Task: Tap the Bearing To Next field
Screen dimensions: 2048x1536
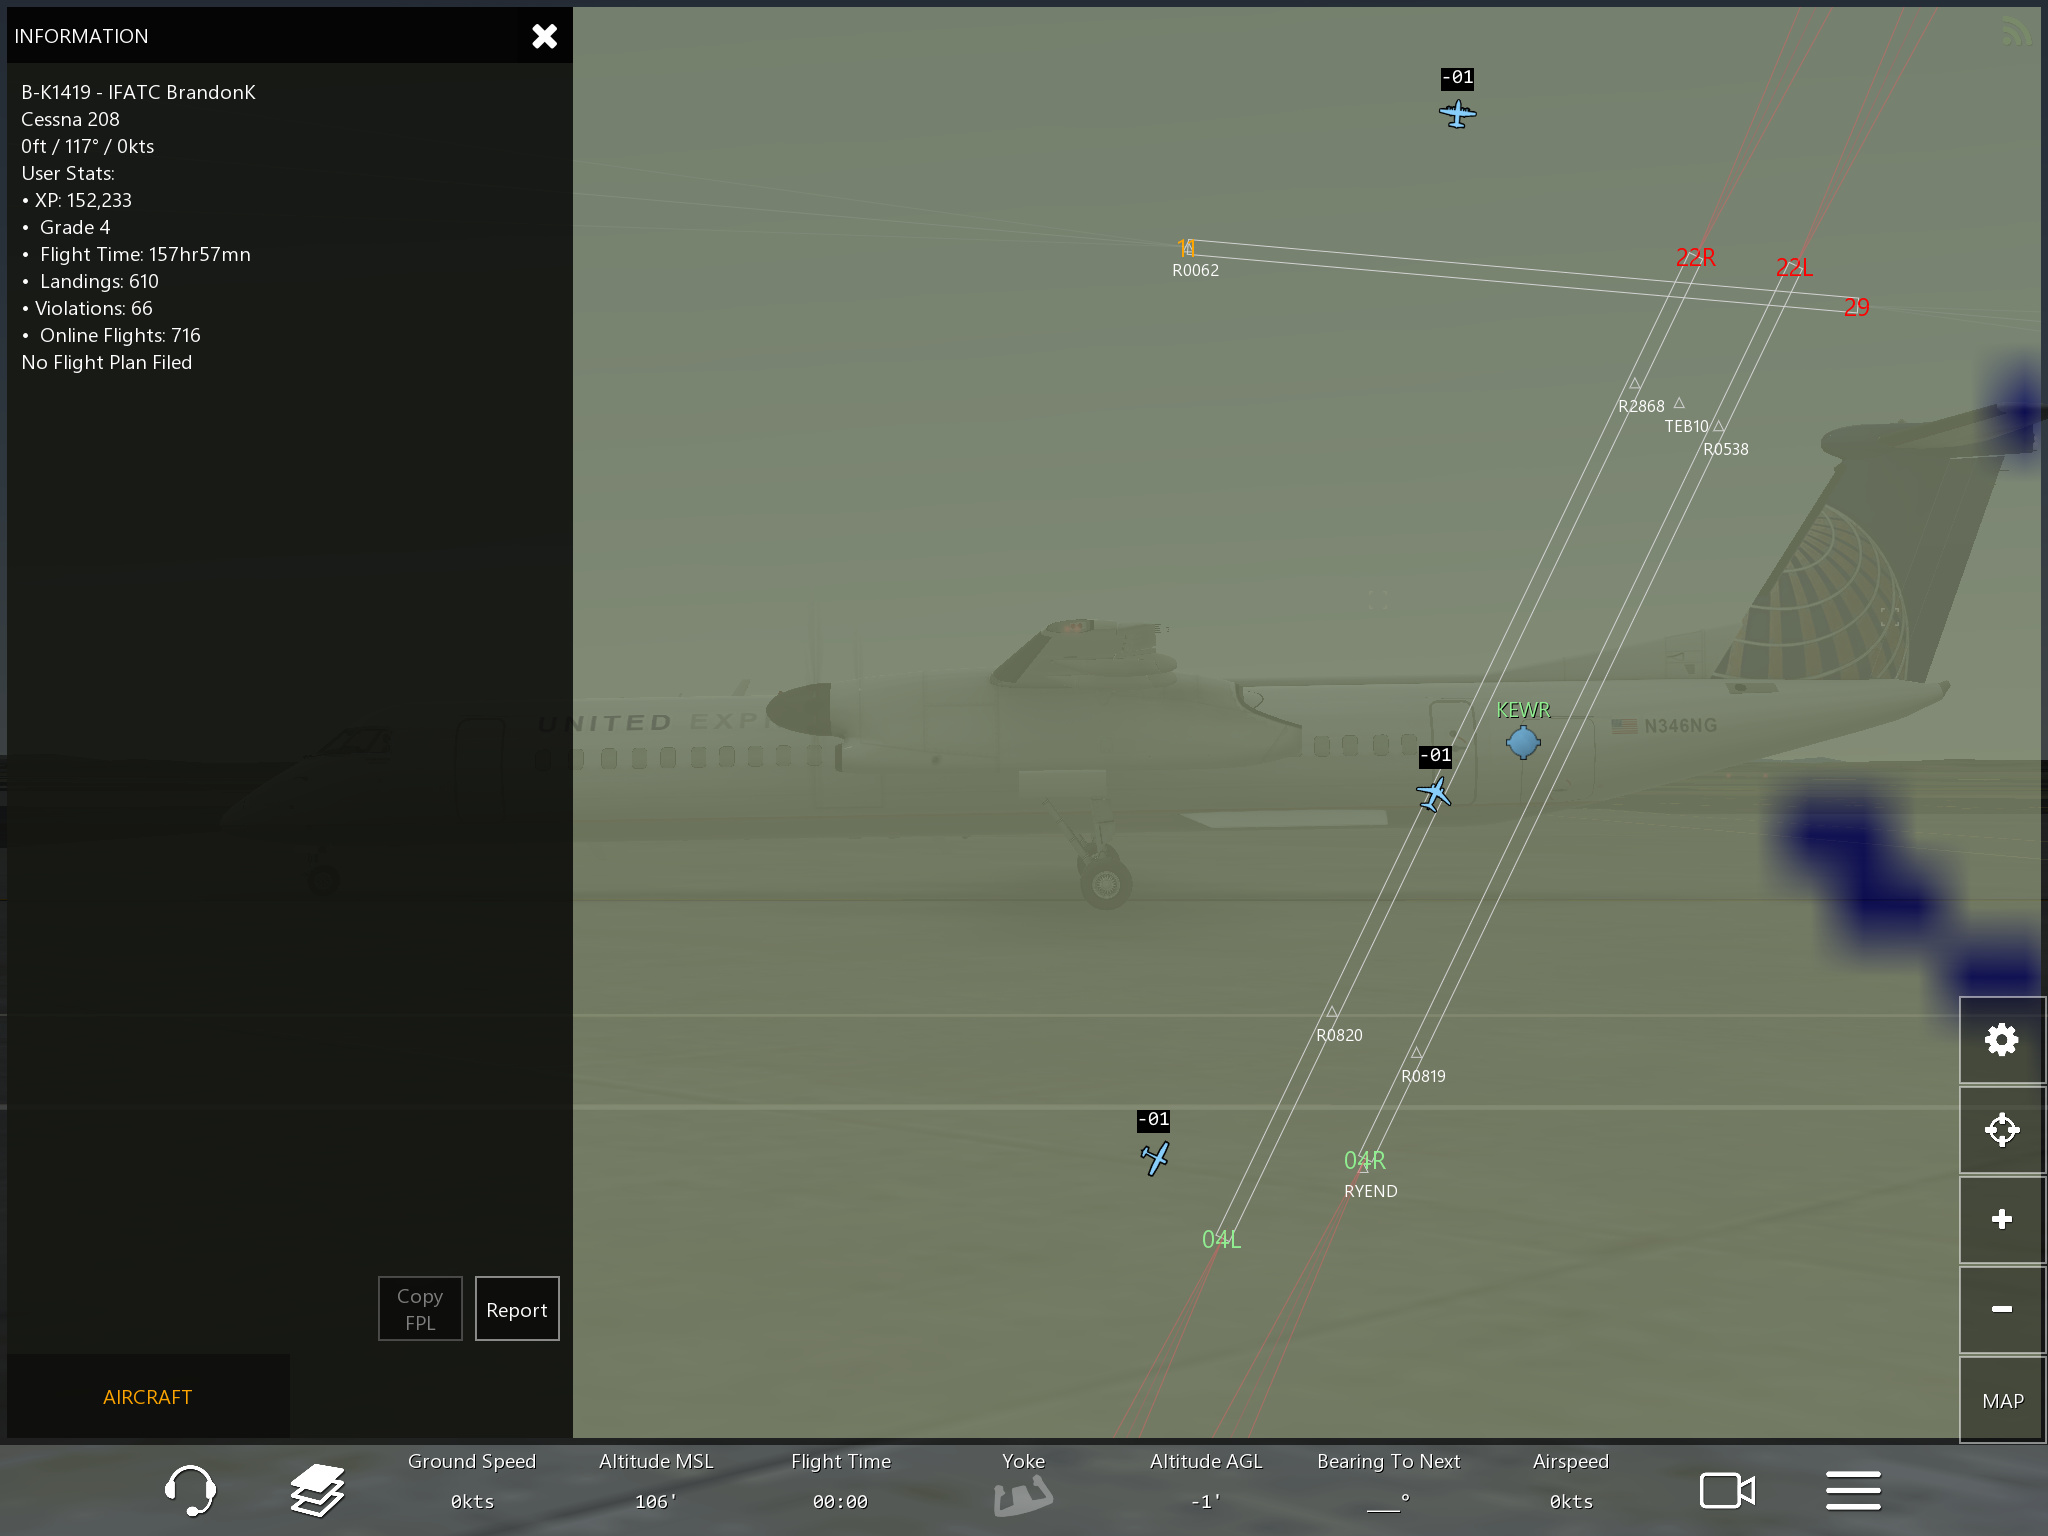Action: (x=1388, y=1481)
